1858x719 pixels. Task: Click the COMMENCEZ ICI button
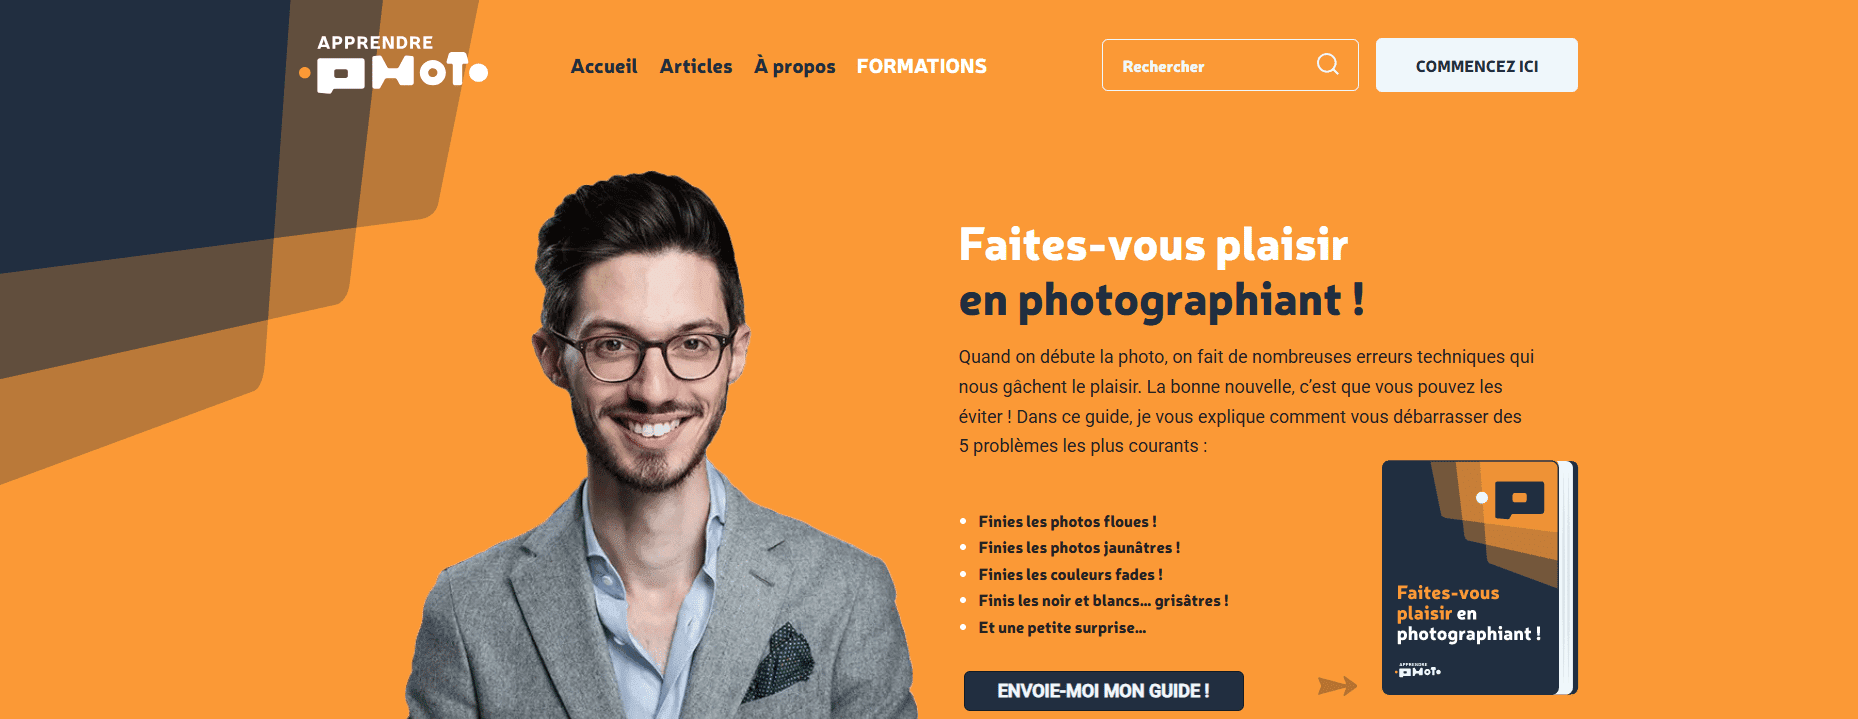coord(1477,65)
